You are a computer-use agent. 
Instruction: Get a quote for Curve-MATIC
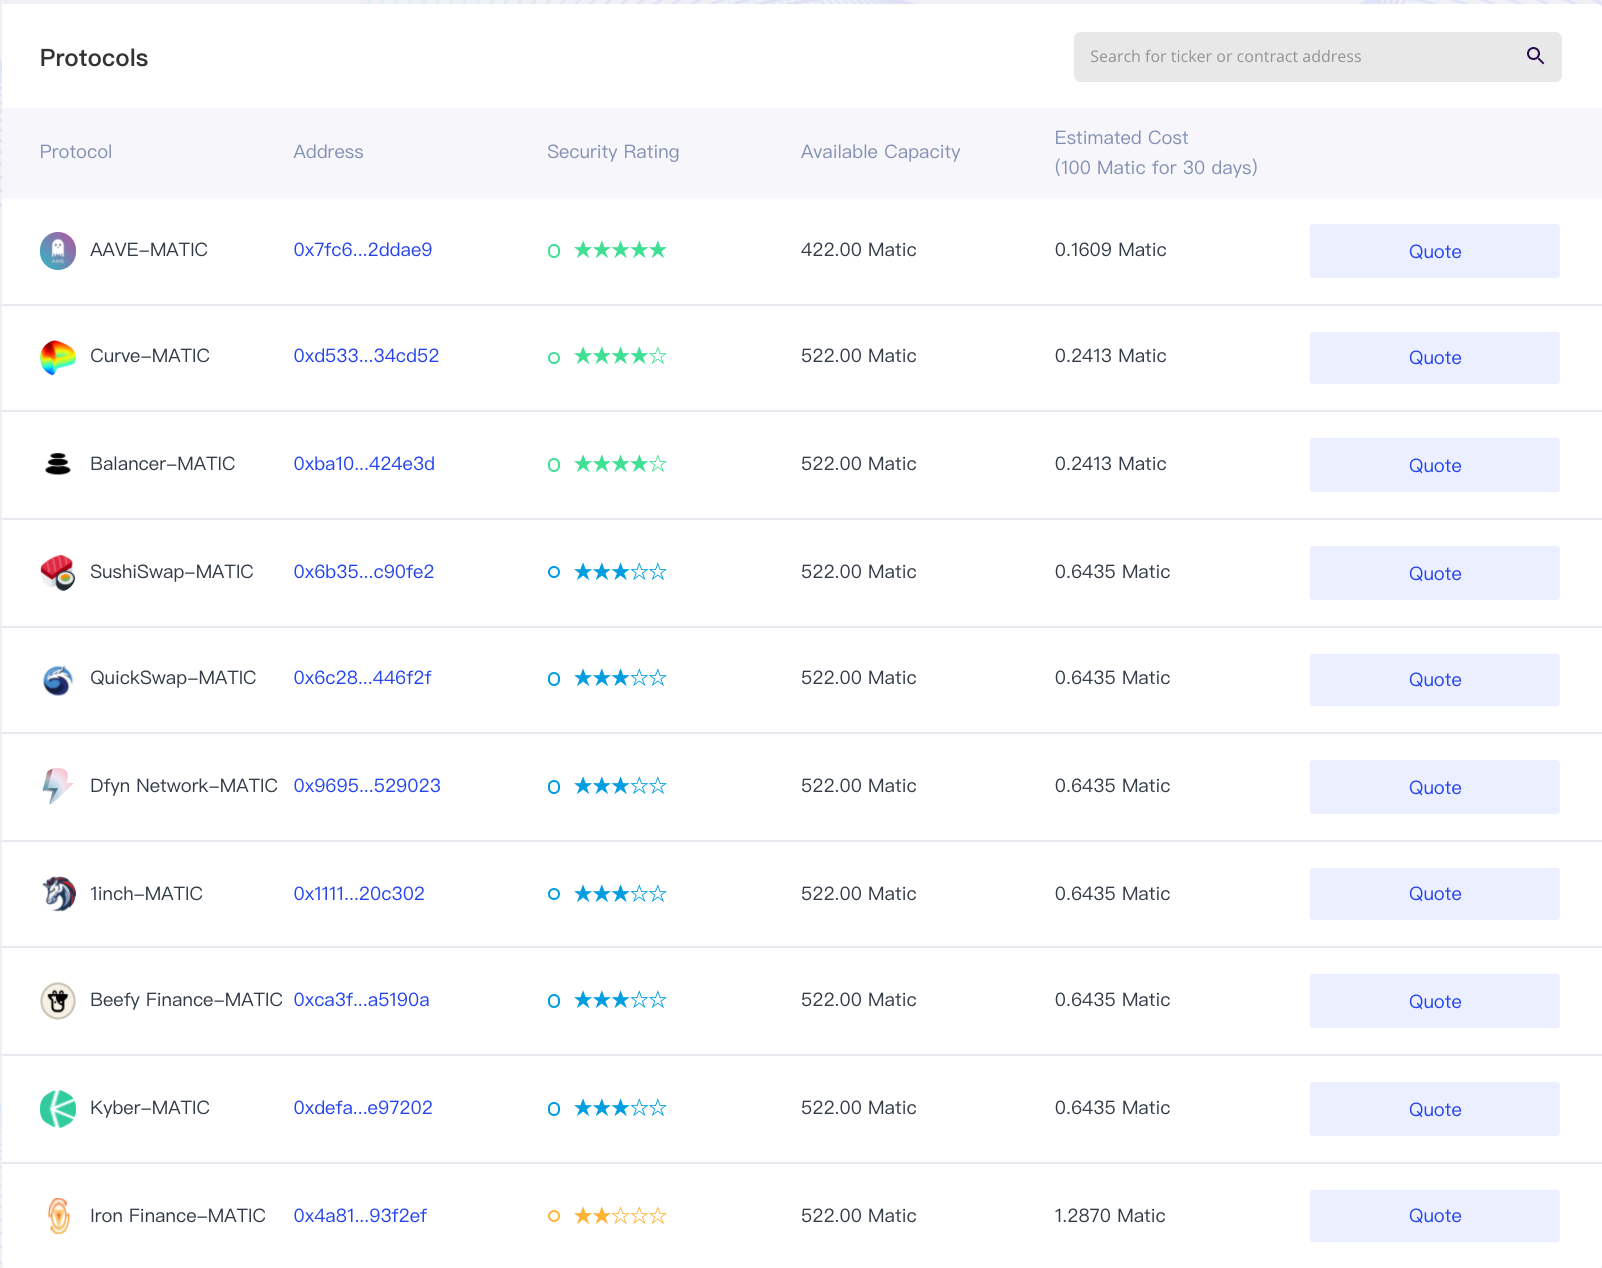pos(1434,358)
